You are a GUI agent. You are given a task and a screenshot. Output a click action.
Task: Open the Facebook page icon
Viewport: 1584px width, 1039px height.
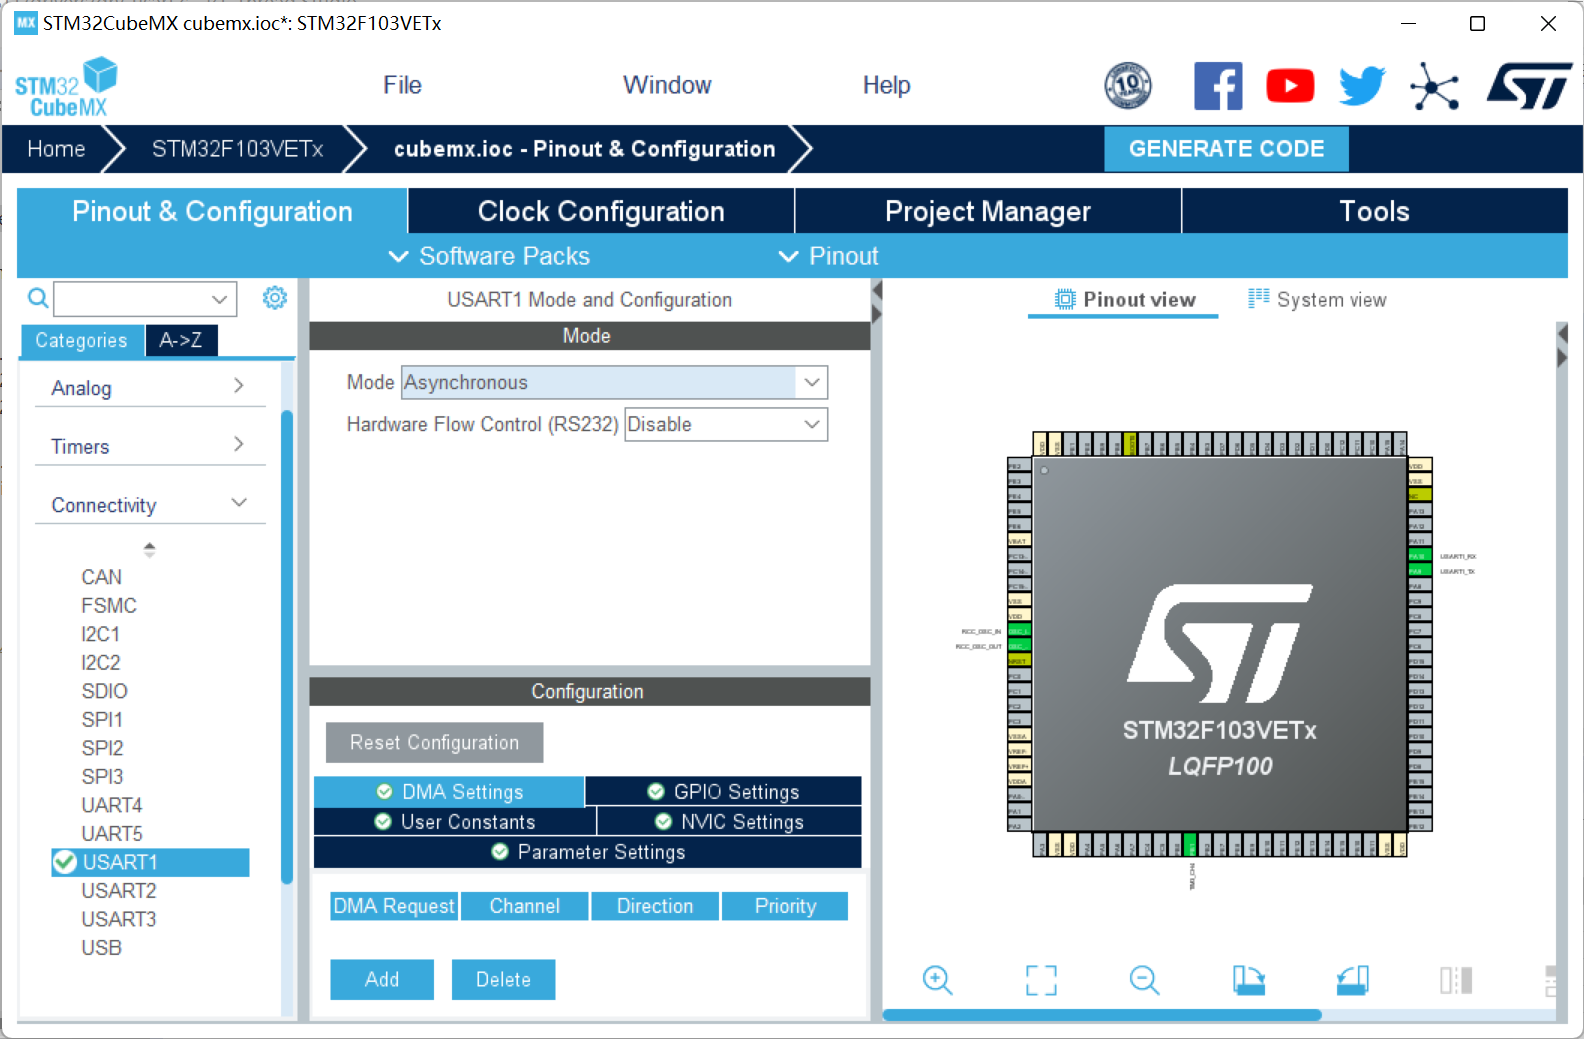click(1218, 86)
